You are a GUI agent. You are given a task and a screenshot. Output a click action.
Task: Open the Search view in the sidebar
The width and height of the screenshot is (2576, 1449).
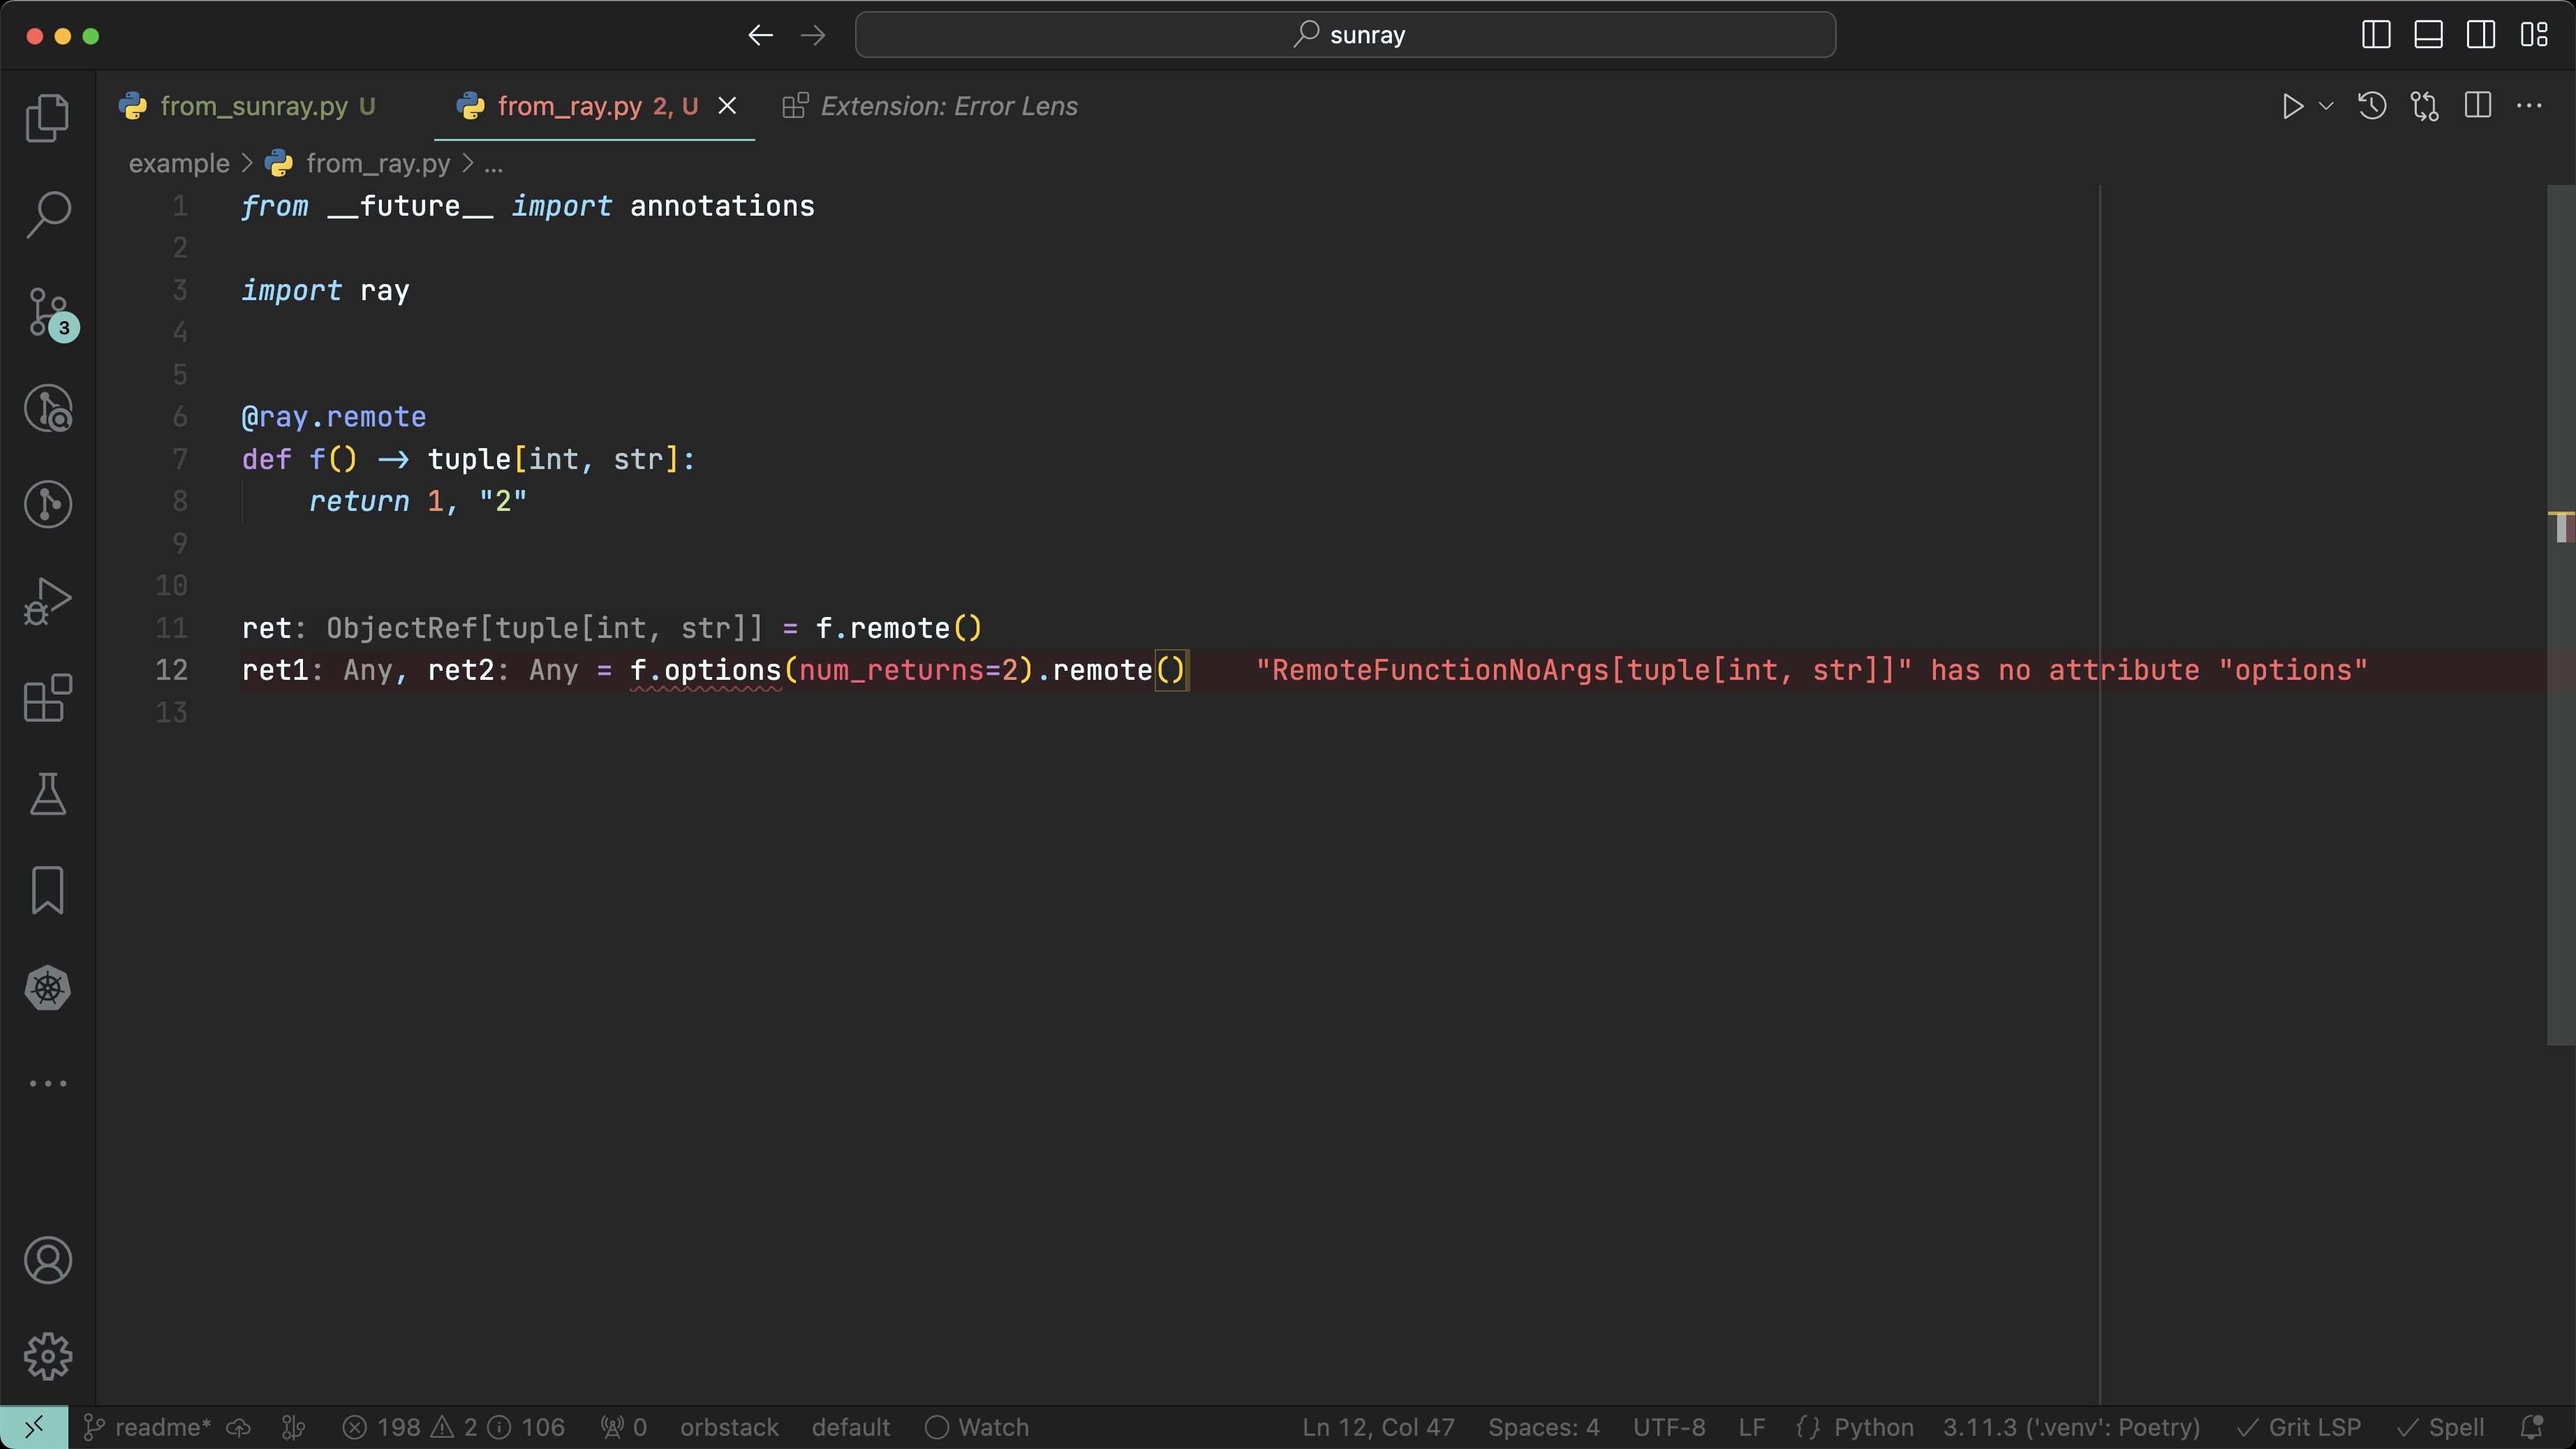coord(47,214)
